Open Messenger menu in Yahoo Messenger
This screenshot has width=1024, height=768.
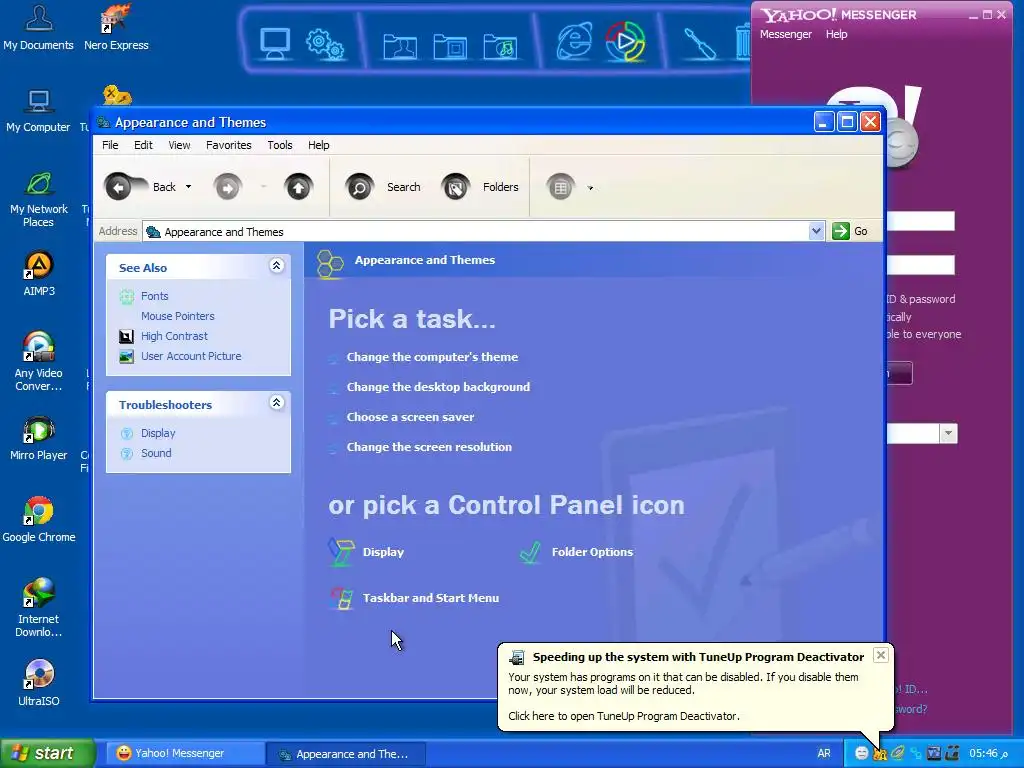786,34
